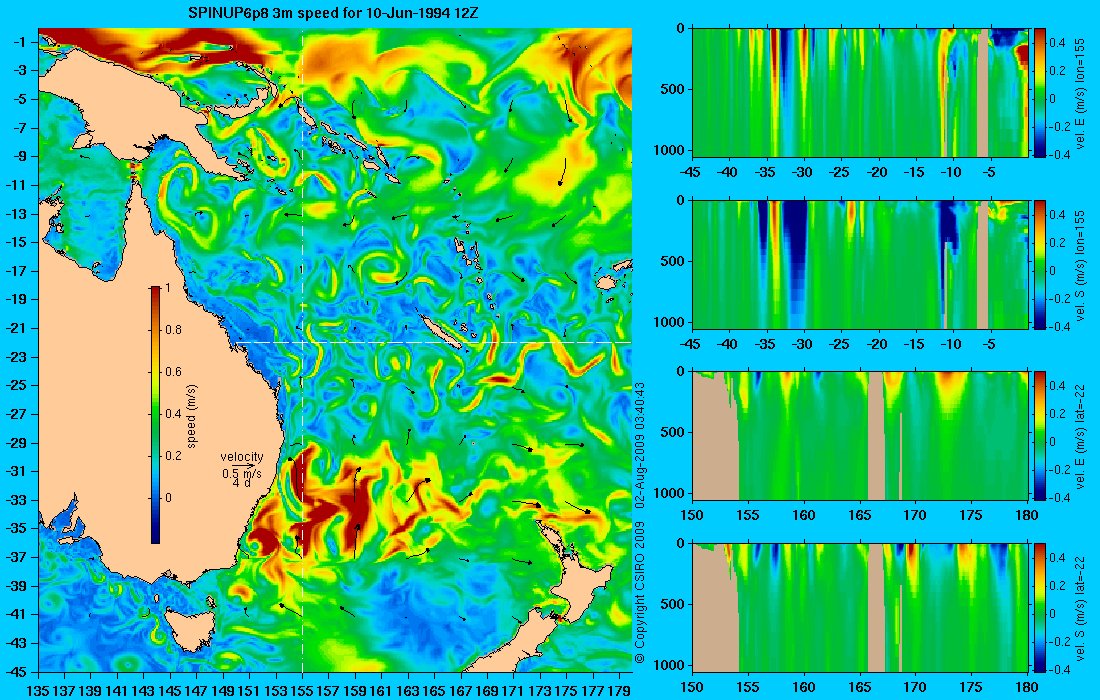Viewport: 1100px width, 700px height.
Task: Click the "vel. E (m/s) lat=-22" label
Action: [1082, 436]
